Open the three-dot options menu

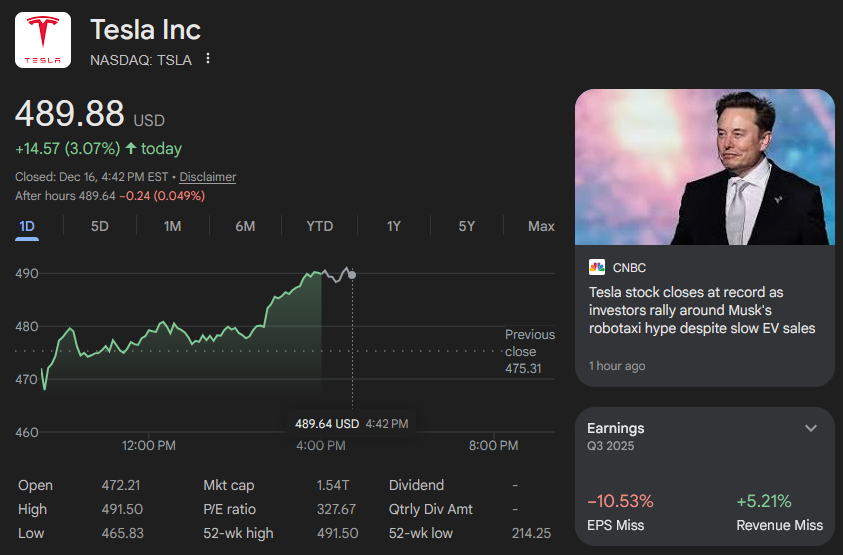point(208,59)
